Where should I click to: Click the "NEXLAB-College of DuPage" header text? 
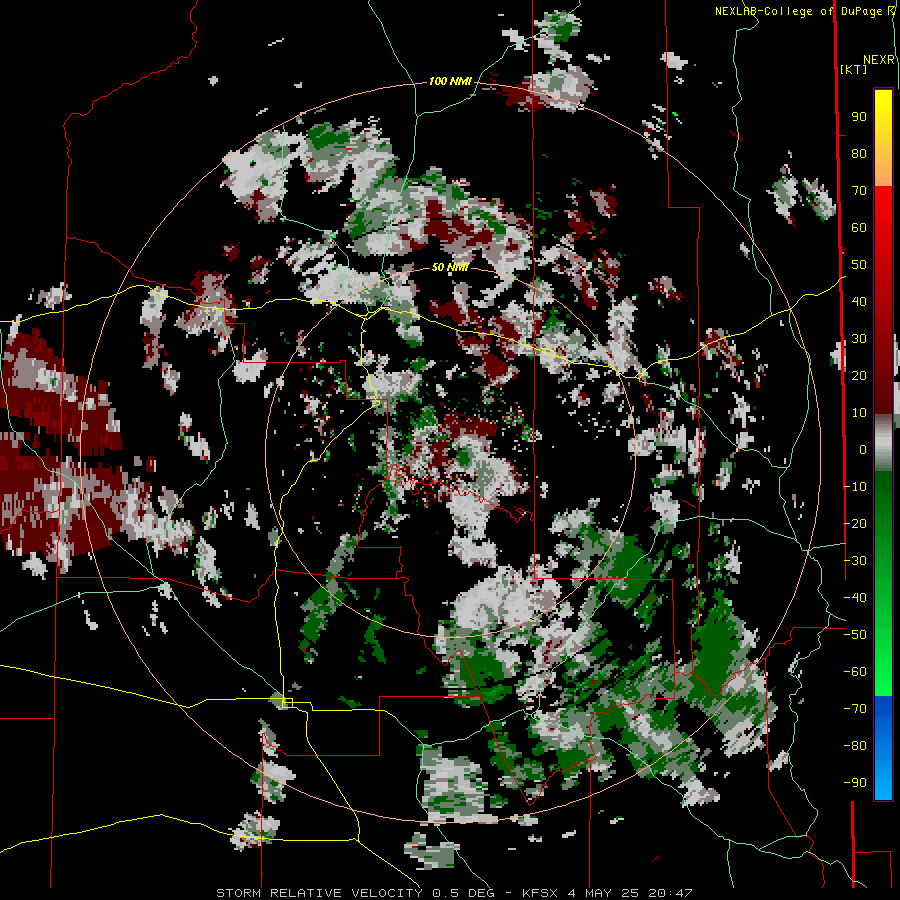pos(799,11)
